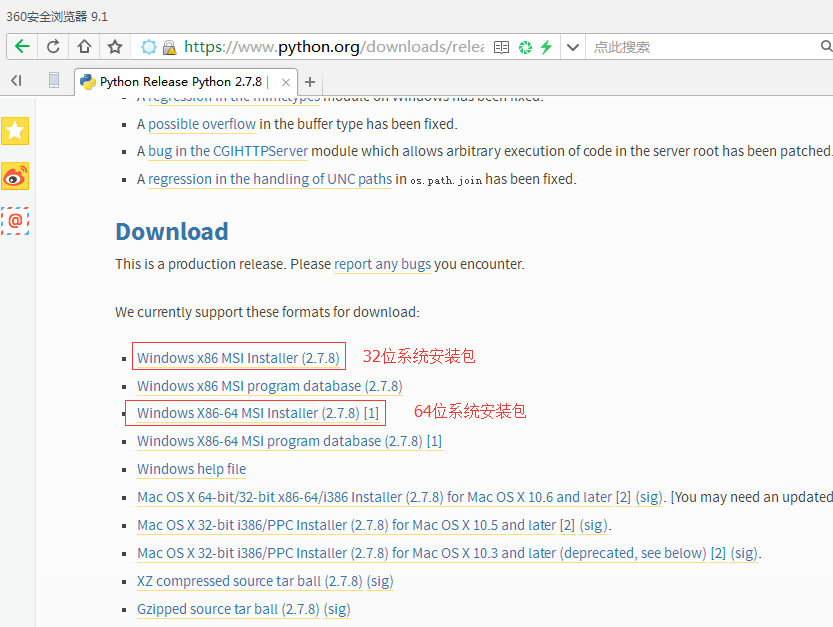Open the Weibo sidebar icon

[15, 176]
